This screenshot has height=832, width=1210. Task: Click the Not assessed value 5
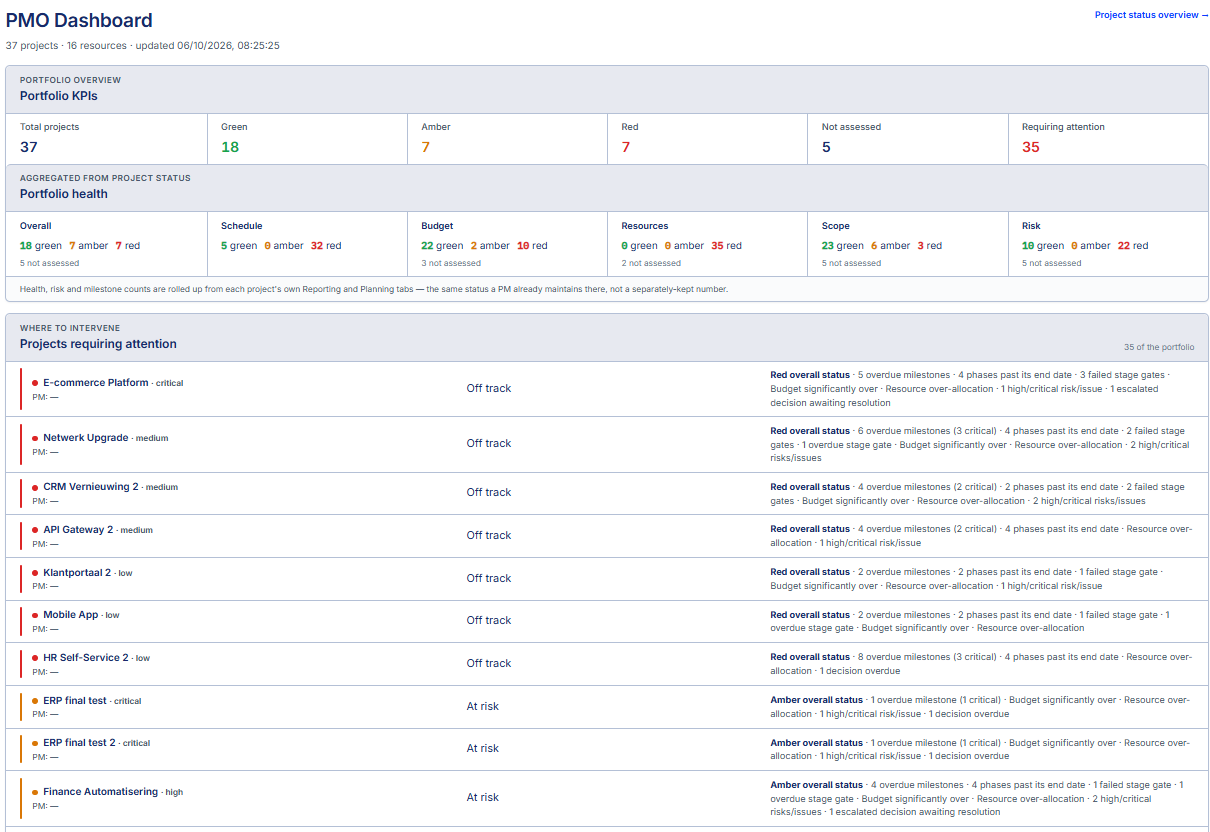[x=826, y=147]
